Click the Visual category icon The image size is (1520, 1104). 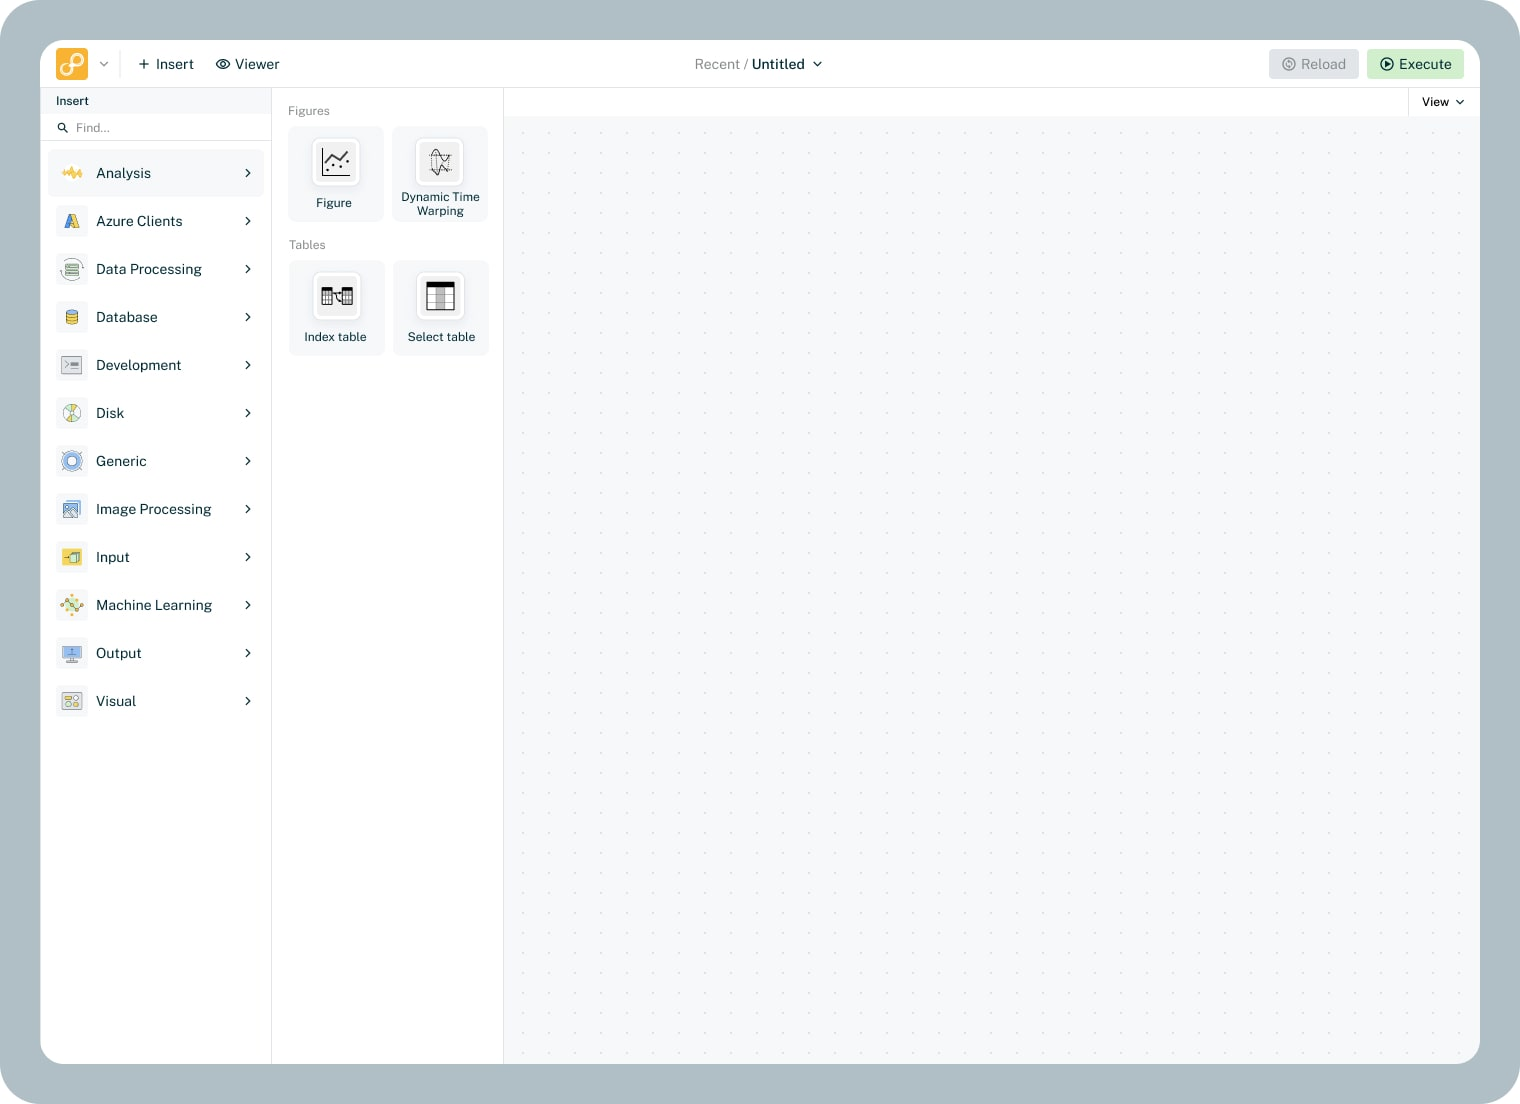tap(72, 701)
